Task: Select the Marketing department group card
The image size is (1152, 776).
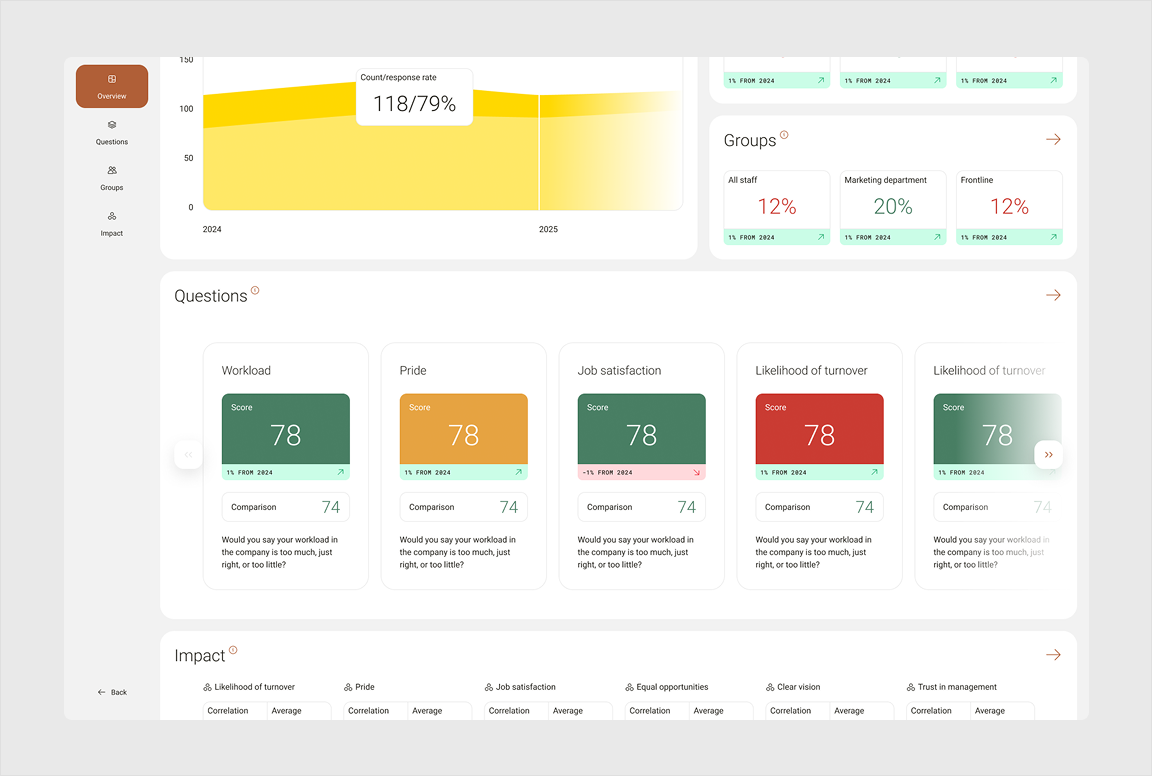Action: (x=893, y=207)
